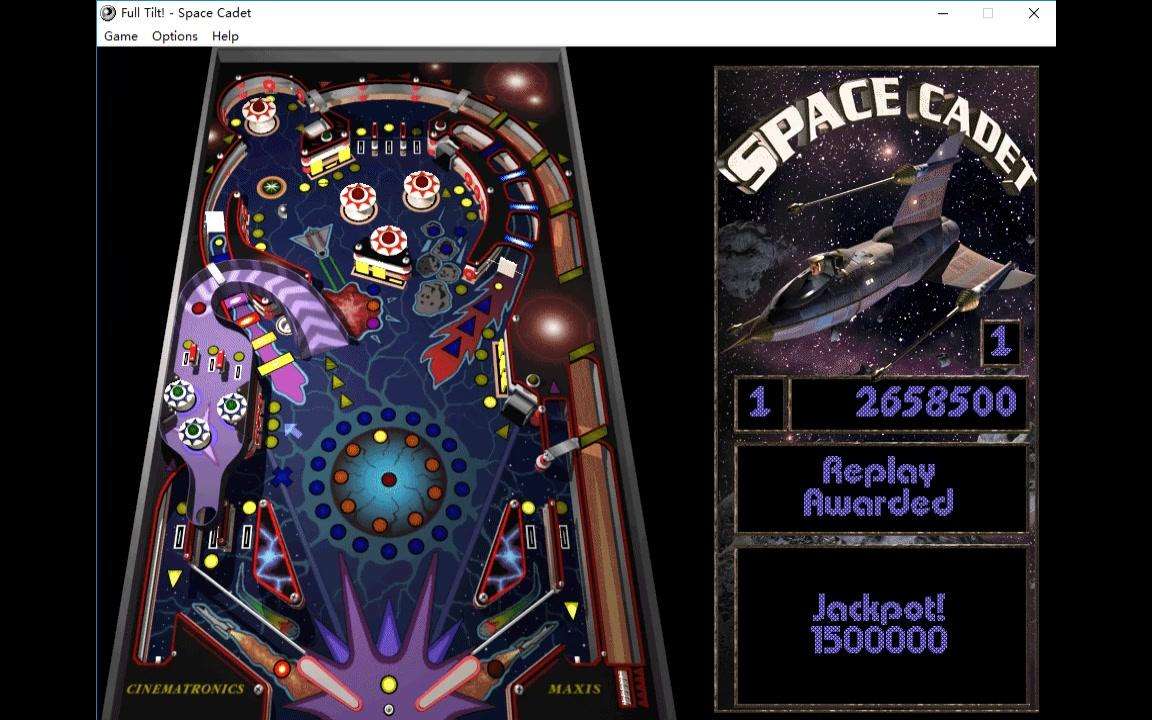Click the score display showing 2658500
Image resolution: width=1152 pixels, height=720 pixels.
pos(908,403)
